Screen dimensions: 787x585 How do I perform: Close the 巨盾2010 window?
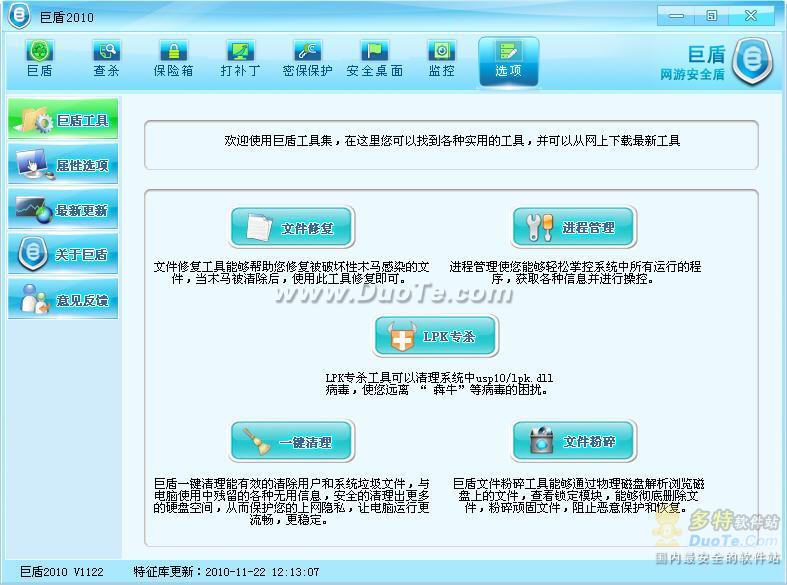751,16
